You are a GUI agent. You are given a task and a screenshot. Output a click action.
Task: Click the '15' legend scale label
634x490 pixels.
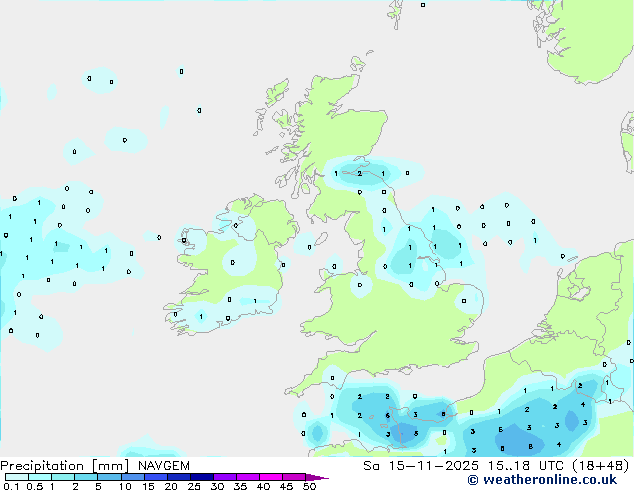(148, 486)
